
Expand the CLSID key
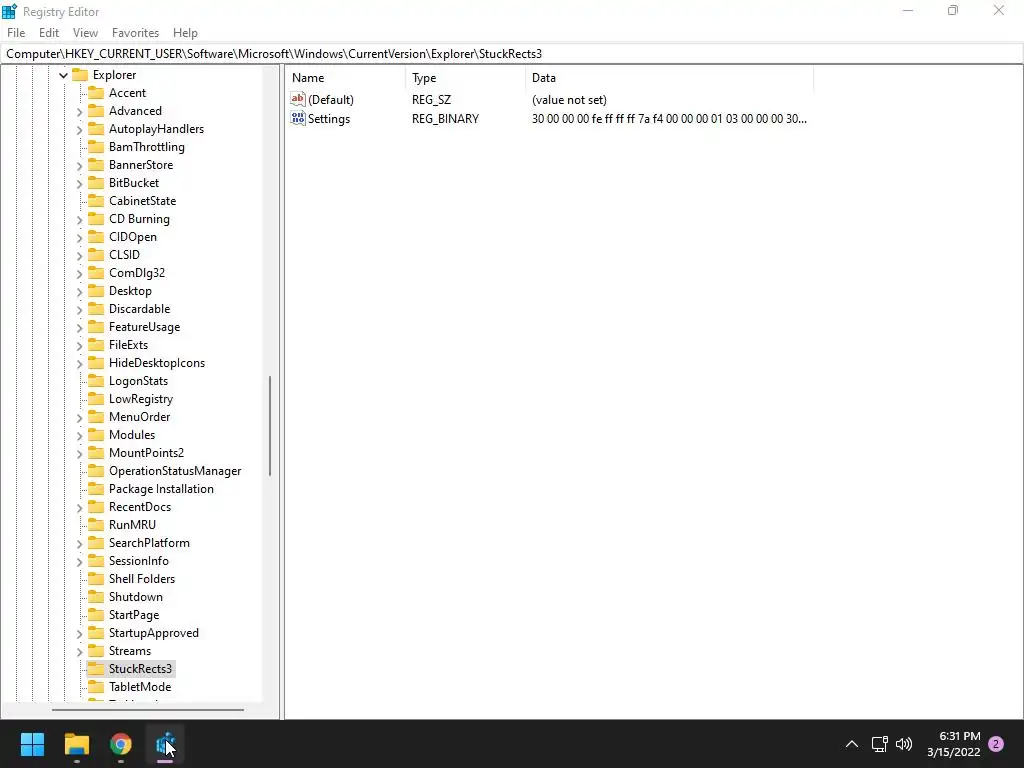pos(80,255)
